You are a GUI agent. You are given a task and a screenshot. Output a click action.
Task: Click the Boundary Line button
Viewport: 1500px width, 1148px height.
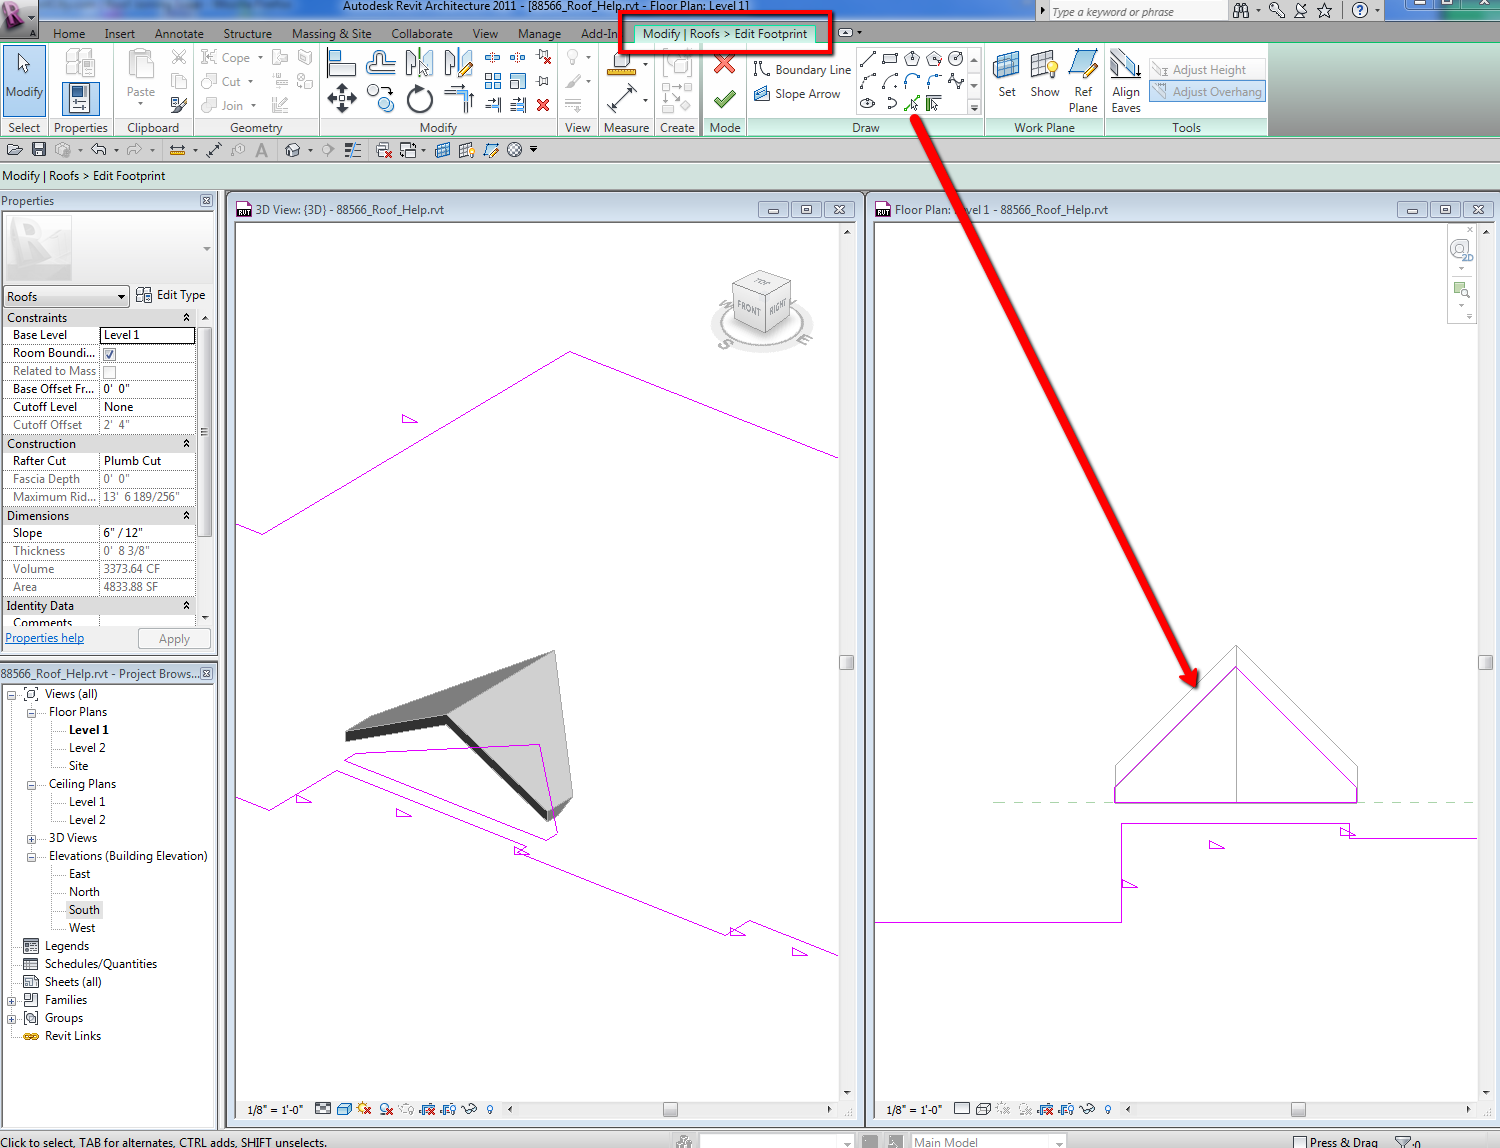(x=802, y=70)
